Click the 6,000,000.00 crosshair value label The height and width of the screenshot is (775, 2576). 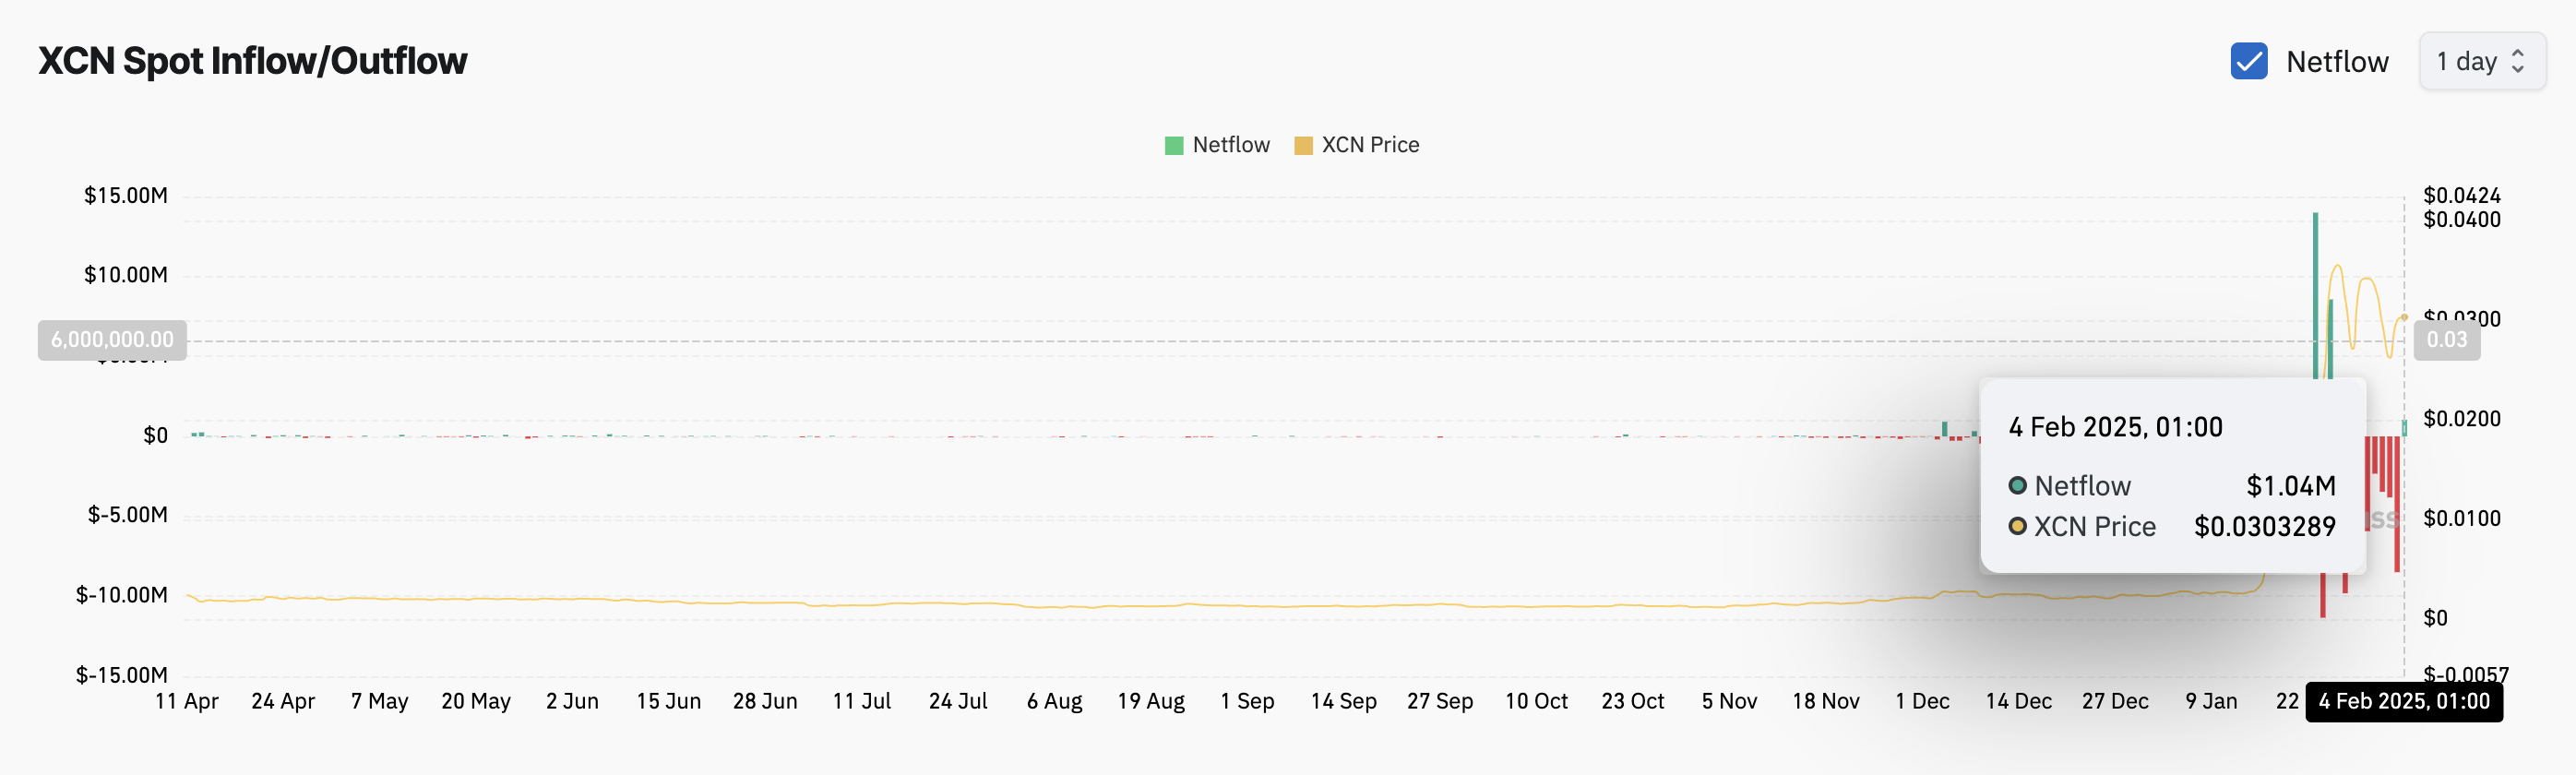click(x=112, y=340)
